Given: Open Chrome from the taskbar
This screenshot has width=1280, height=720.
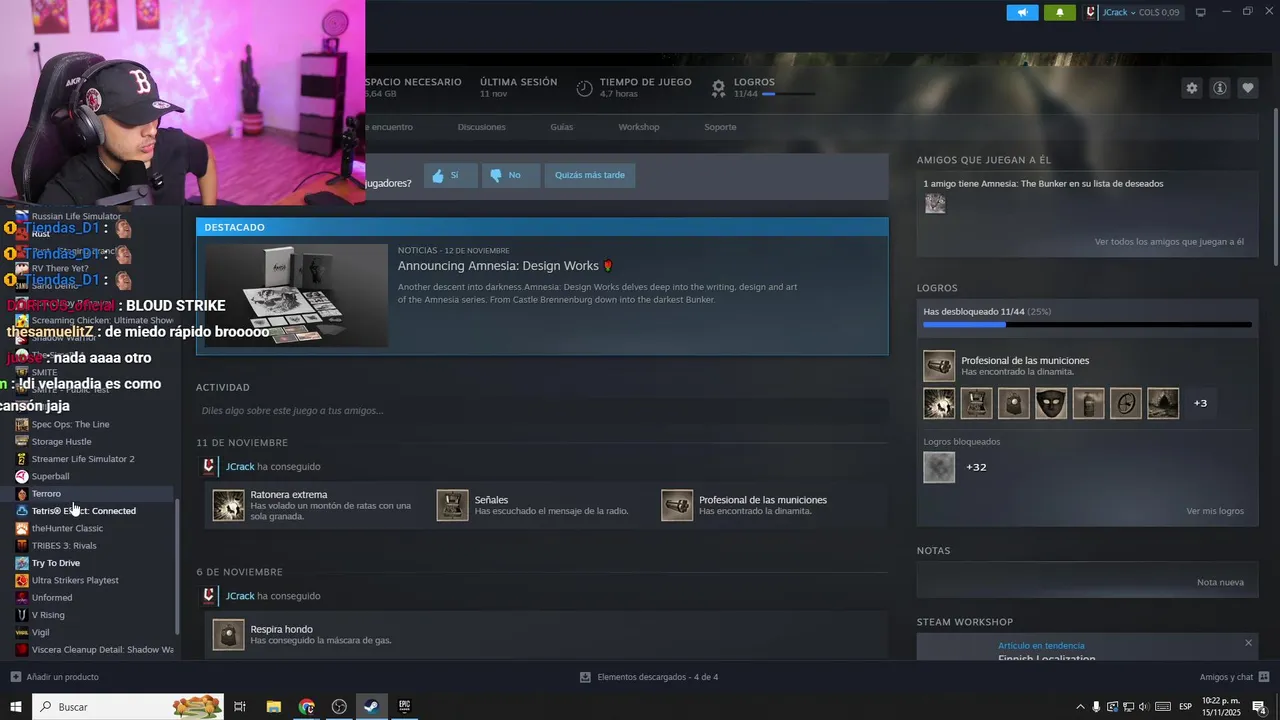Looking at the screenshot, I should coord(306,707).
